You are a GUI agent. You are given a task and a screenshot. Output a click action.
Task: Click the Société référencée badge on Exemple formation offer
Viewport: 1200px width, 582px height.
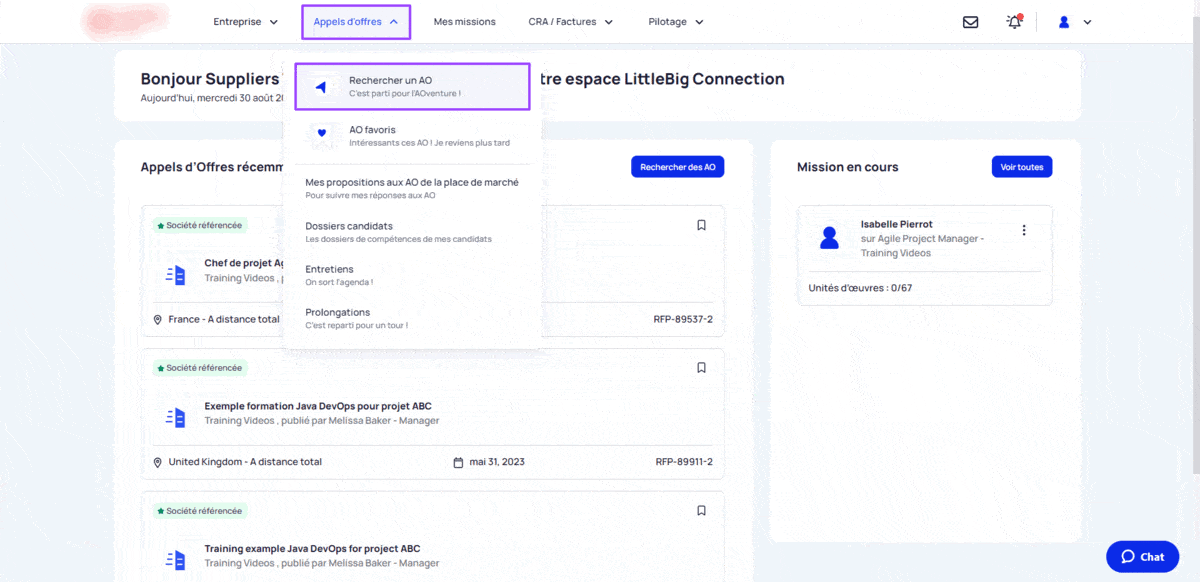click(x=200, y=368)
